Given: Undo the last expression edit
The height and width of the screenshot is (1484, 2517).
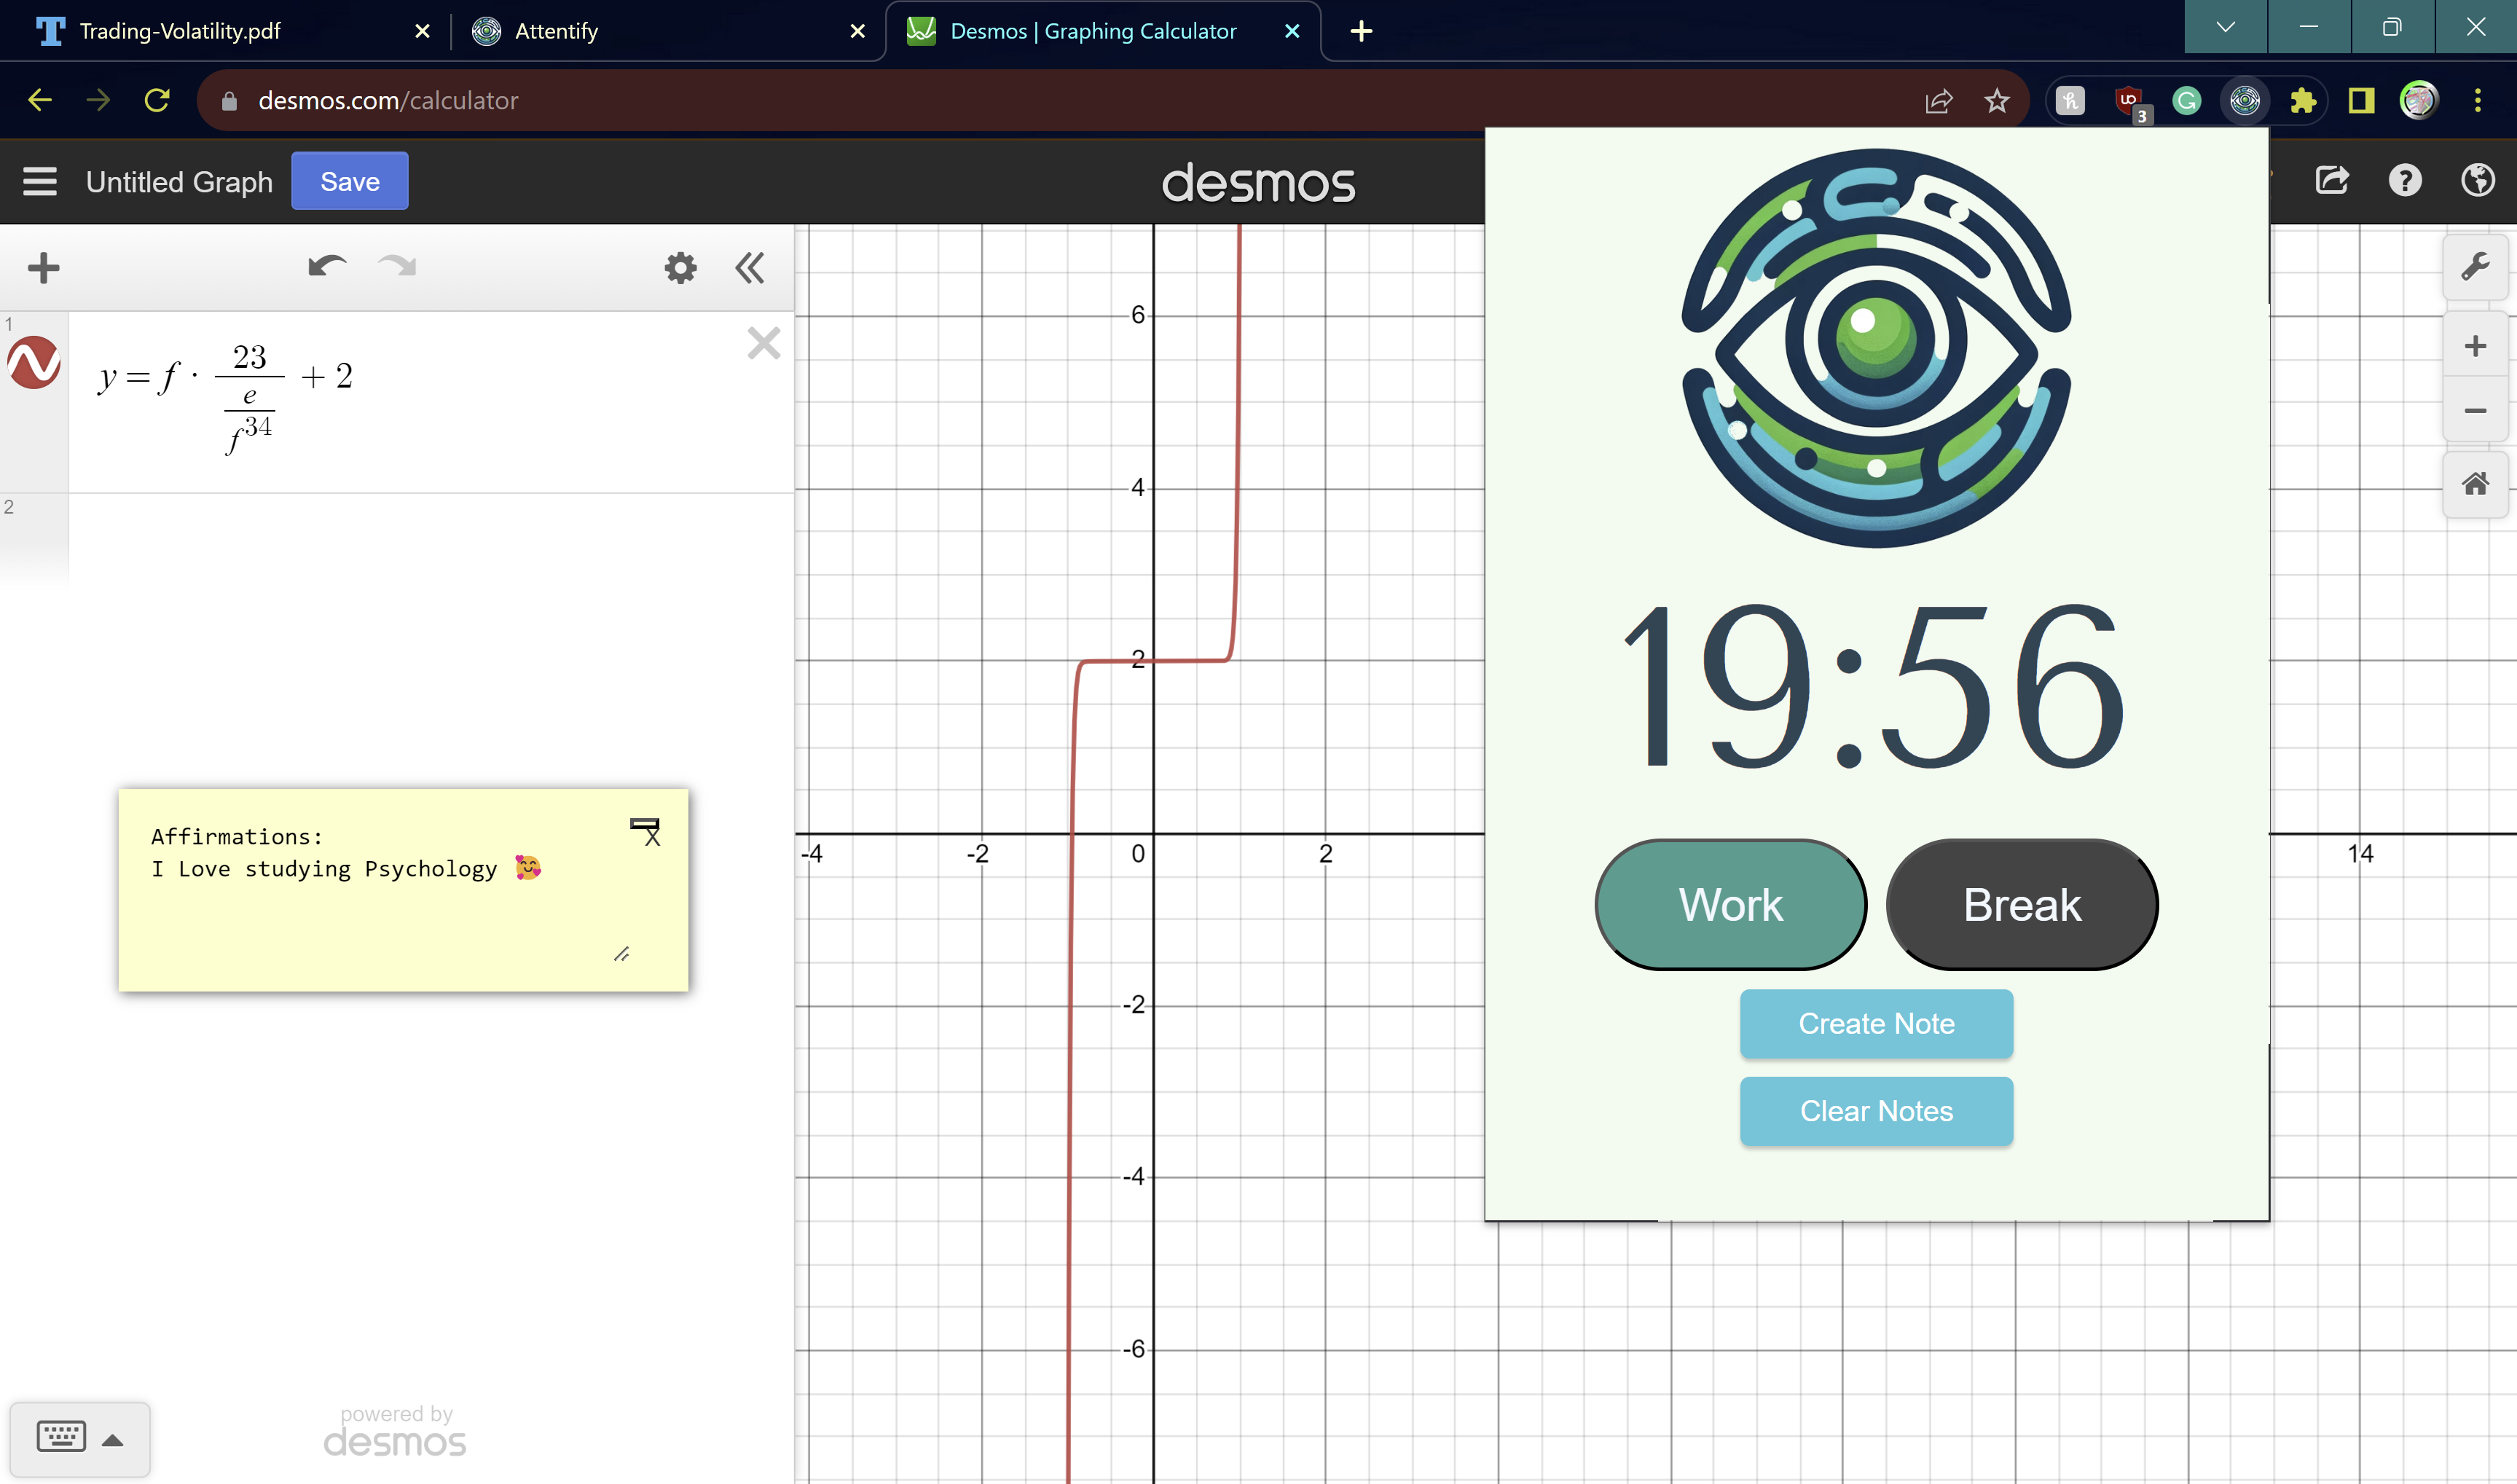Looking at the screenshot, I should coord(327,267).
